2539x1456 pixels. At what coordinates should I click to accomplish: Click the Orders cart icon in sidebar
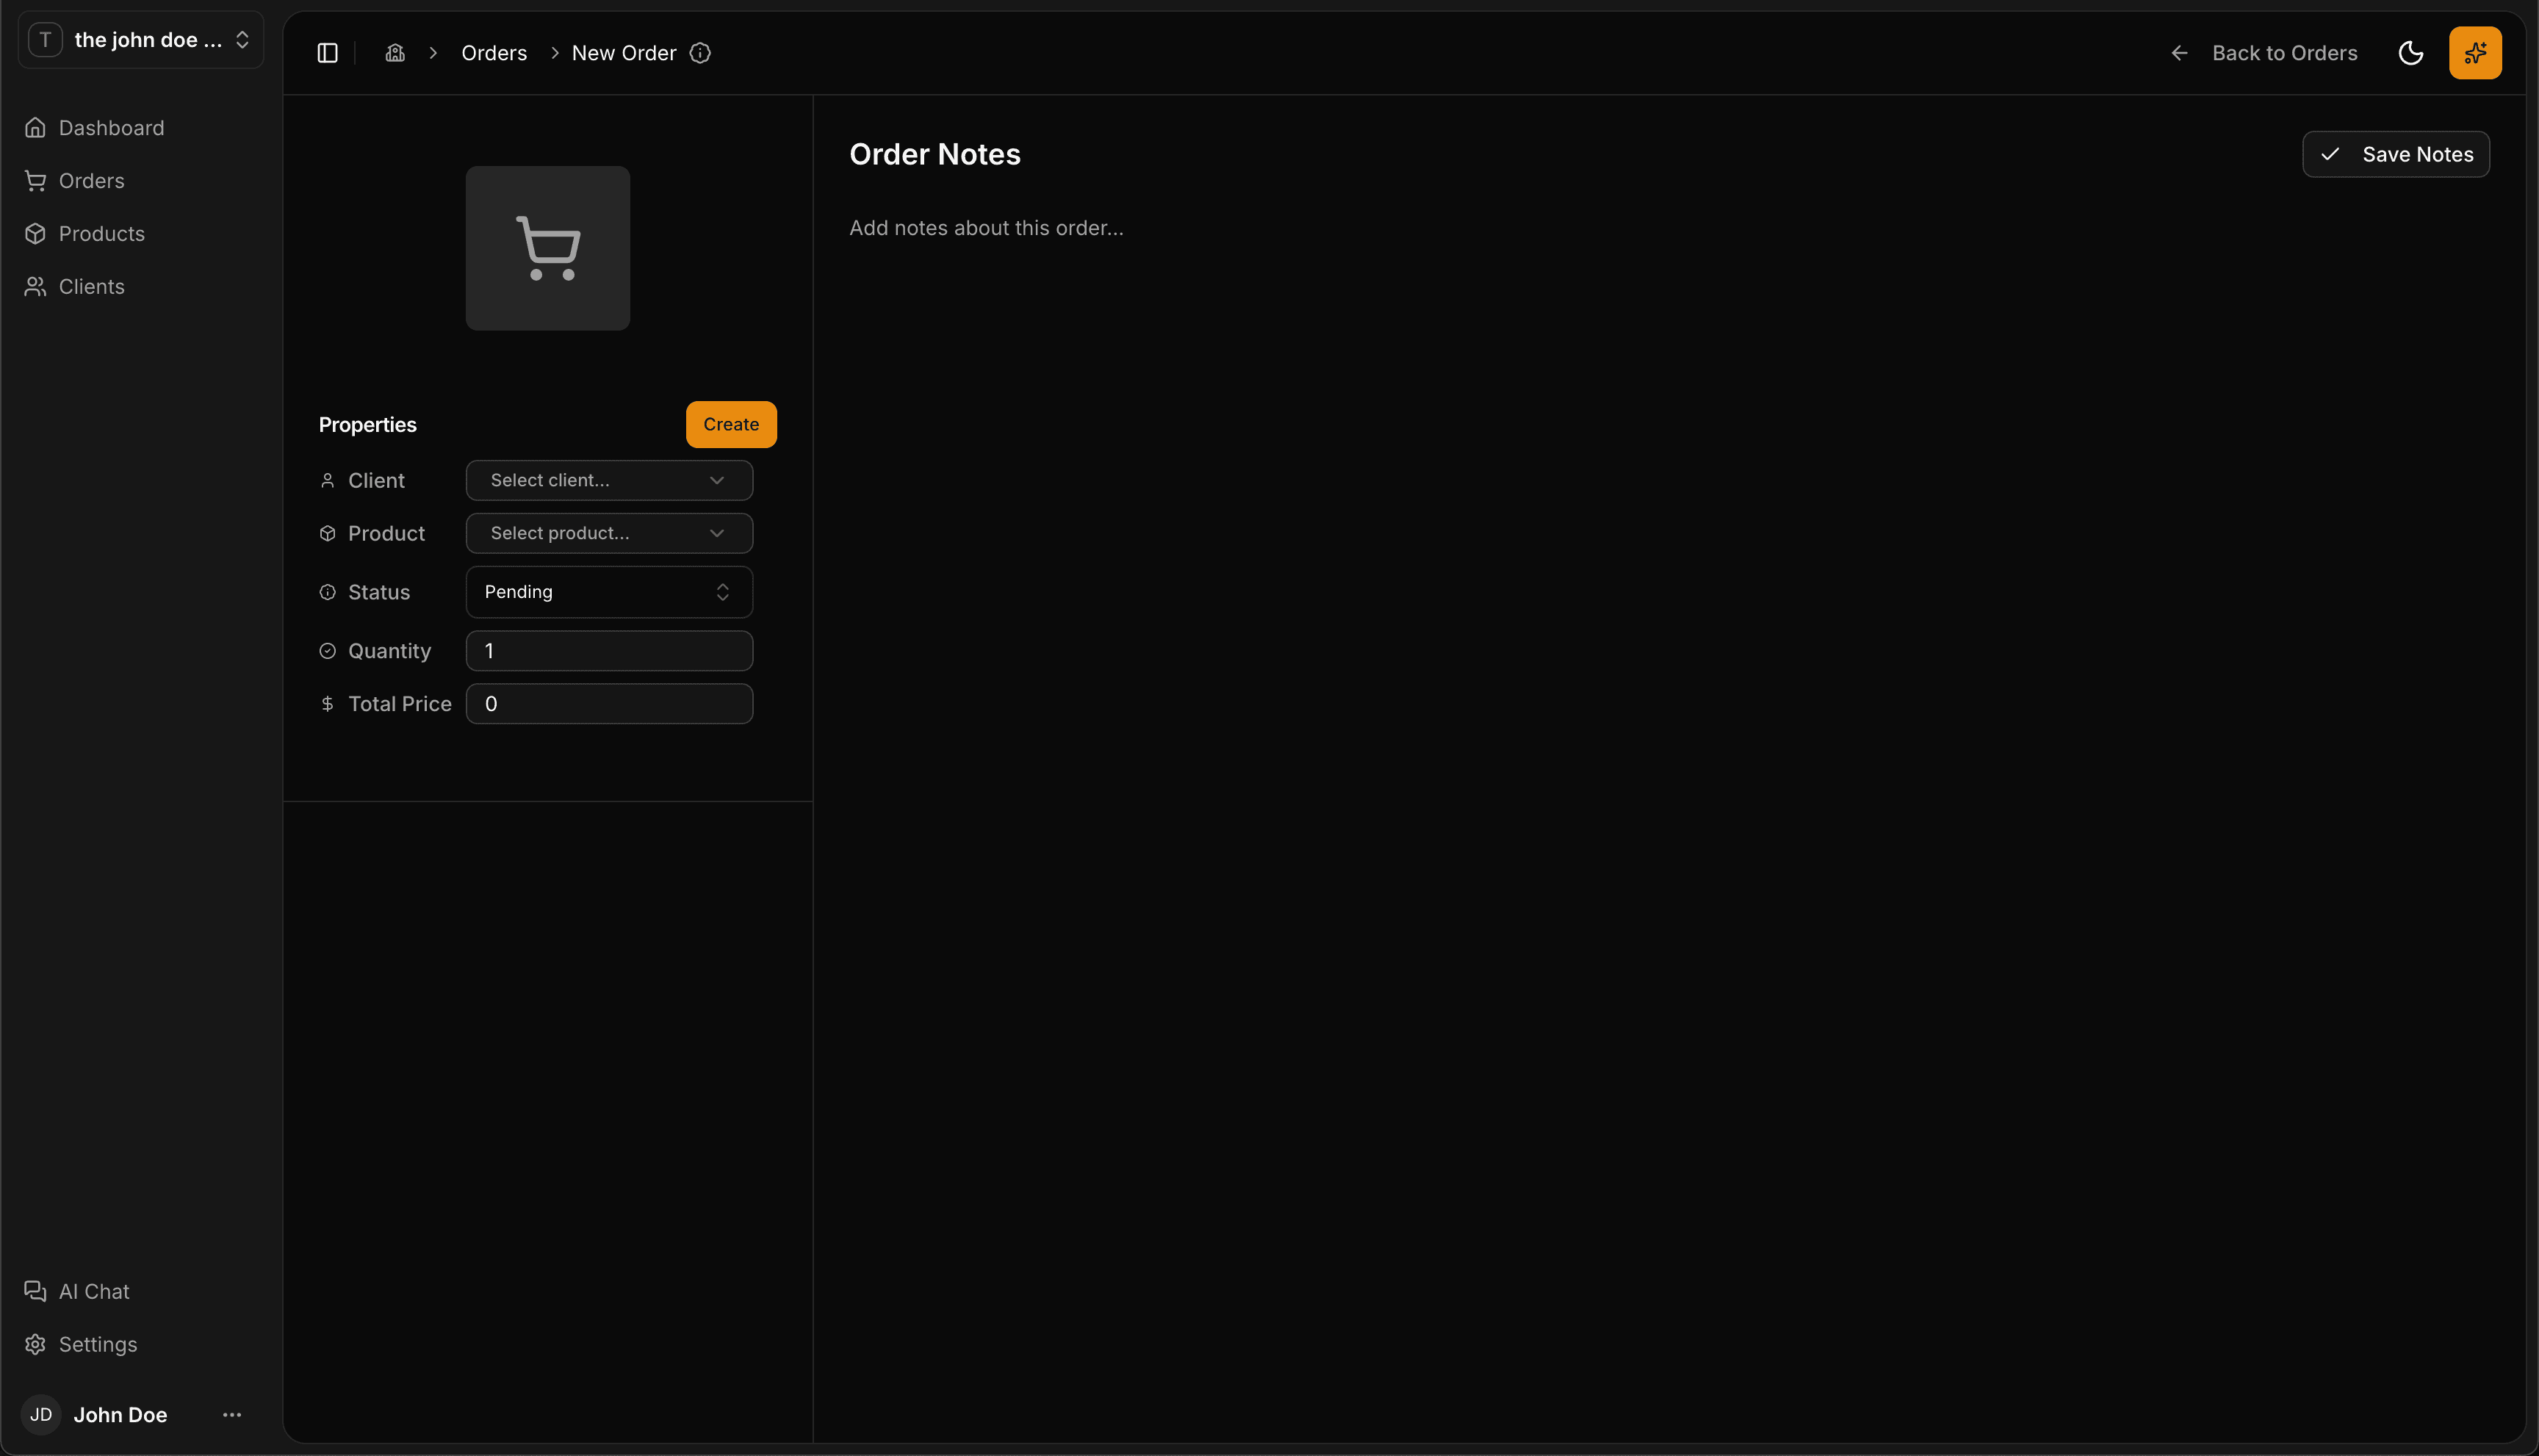36,180
